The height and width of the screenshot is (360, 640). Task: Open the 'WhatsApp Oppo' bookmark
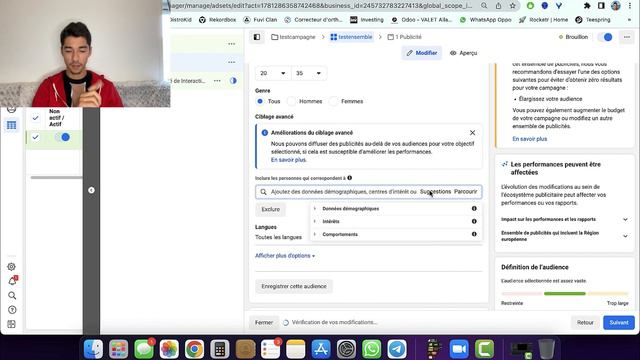(485, 20)
